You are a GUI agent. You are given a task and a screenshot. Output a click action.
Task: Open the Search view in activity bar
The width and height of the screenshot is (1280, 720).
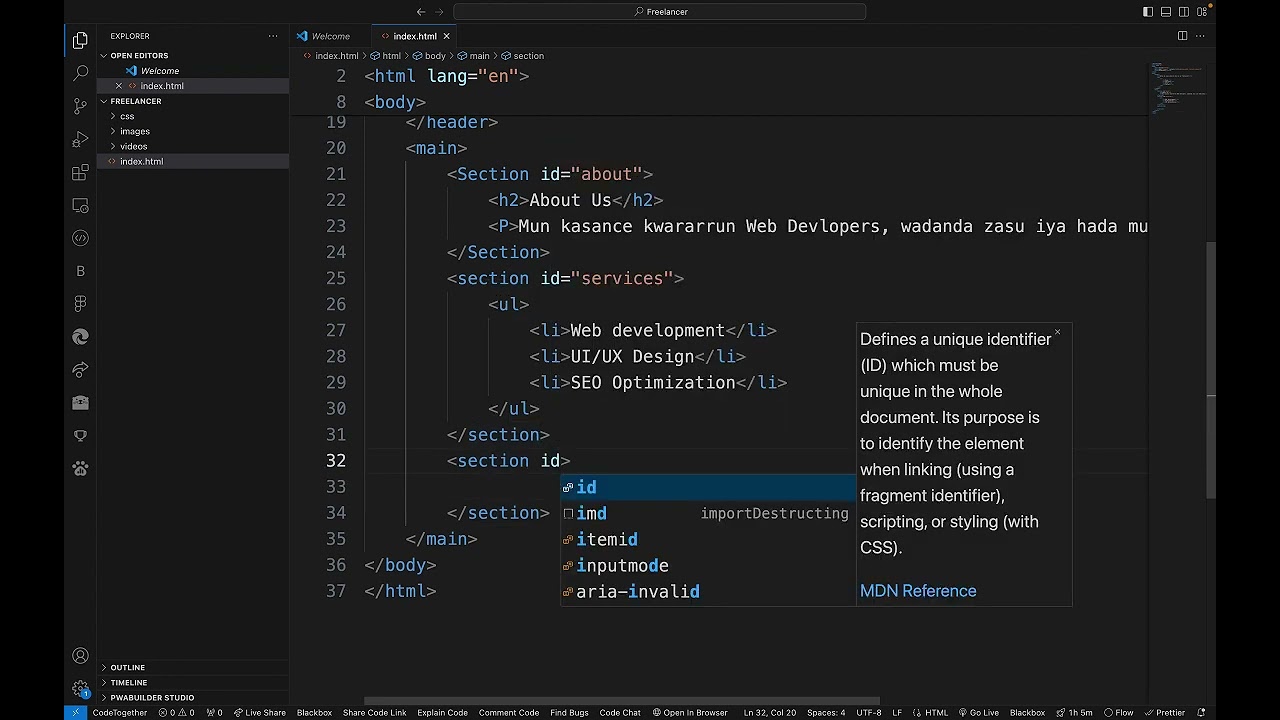click(x=81, y=73)
